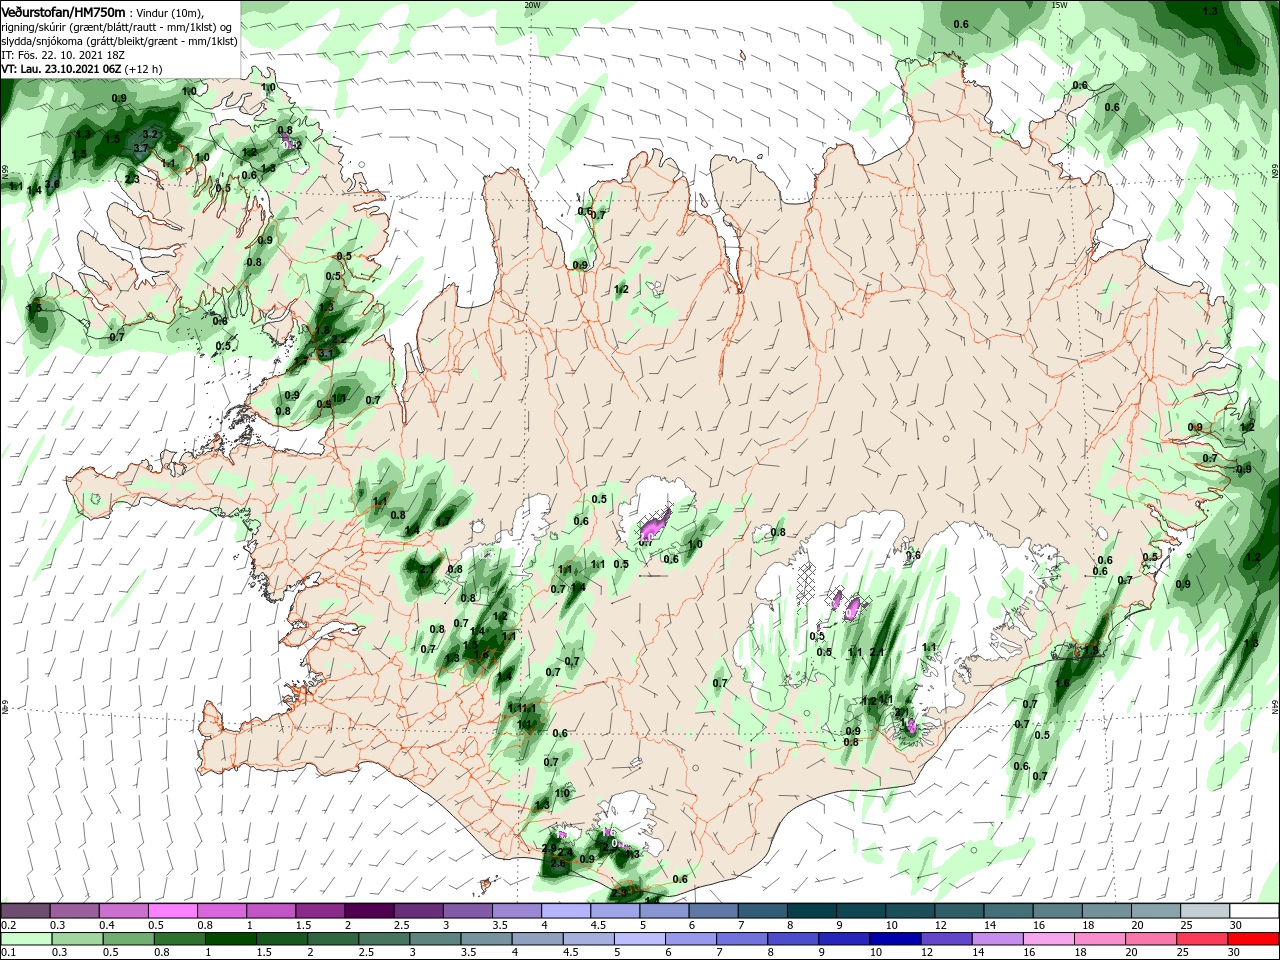1280x960 pixels.
Task: Click the '2.9' value near the south coast
Action: (x=549, y=849)
